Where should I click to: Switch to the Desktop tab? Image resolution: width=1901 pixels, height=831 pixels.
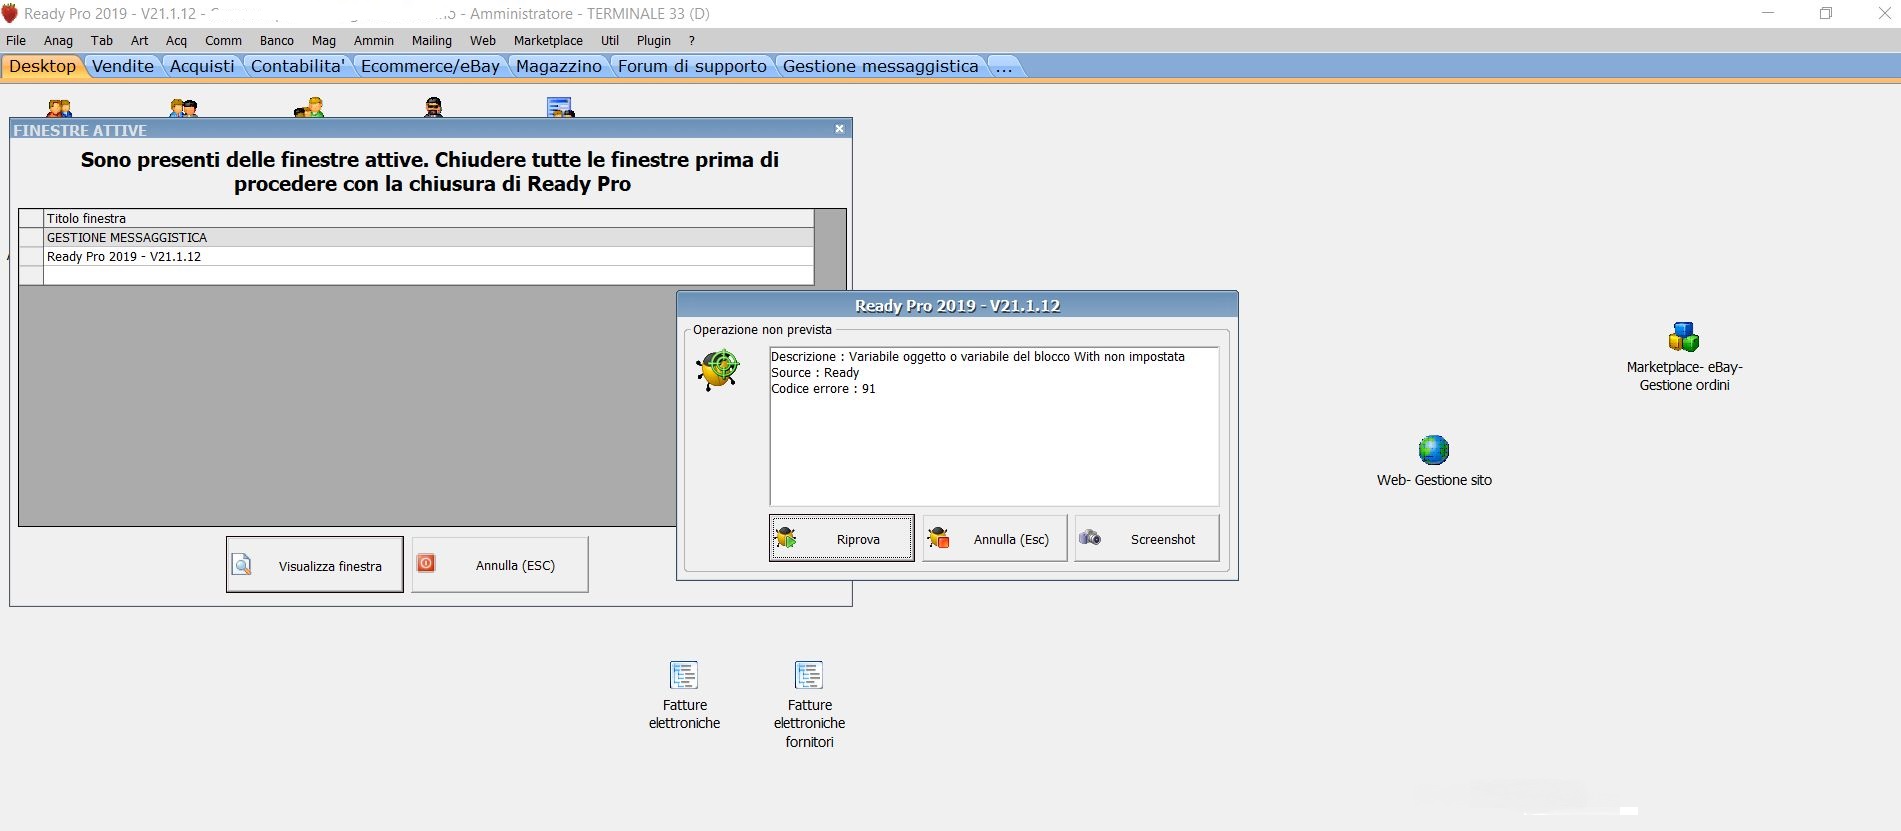pyautogui.click(x=42, y=66)
